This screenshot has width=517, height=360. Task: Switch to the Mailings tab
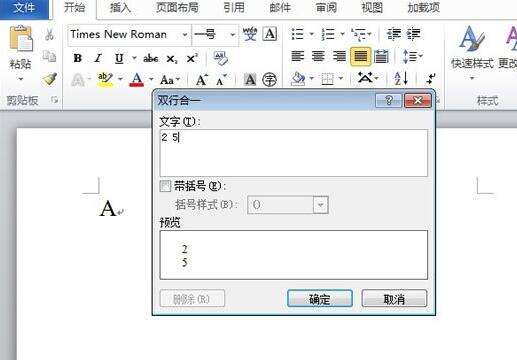280,8
